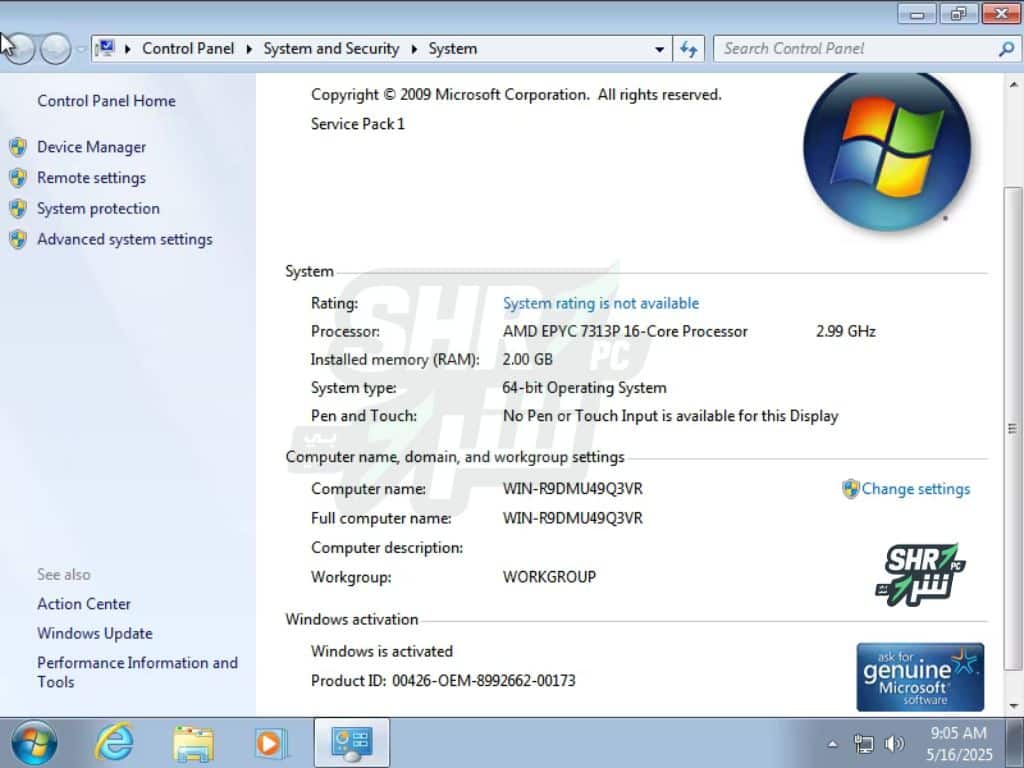Click the System breadcrumb
The image size is (1024, 768).
click(x=453, y=49)
